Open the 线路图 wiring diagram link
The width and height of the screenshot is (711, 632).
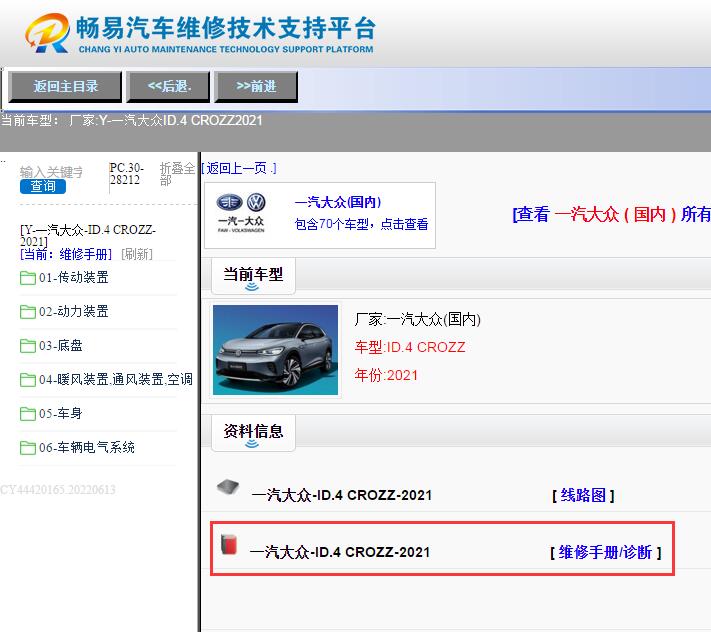pos(583,495)
